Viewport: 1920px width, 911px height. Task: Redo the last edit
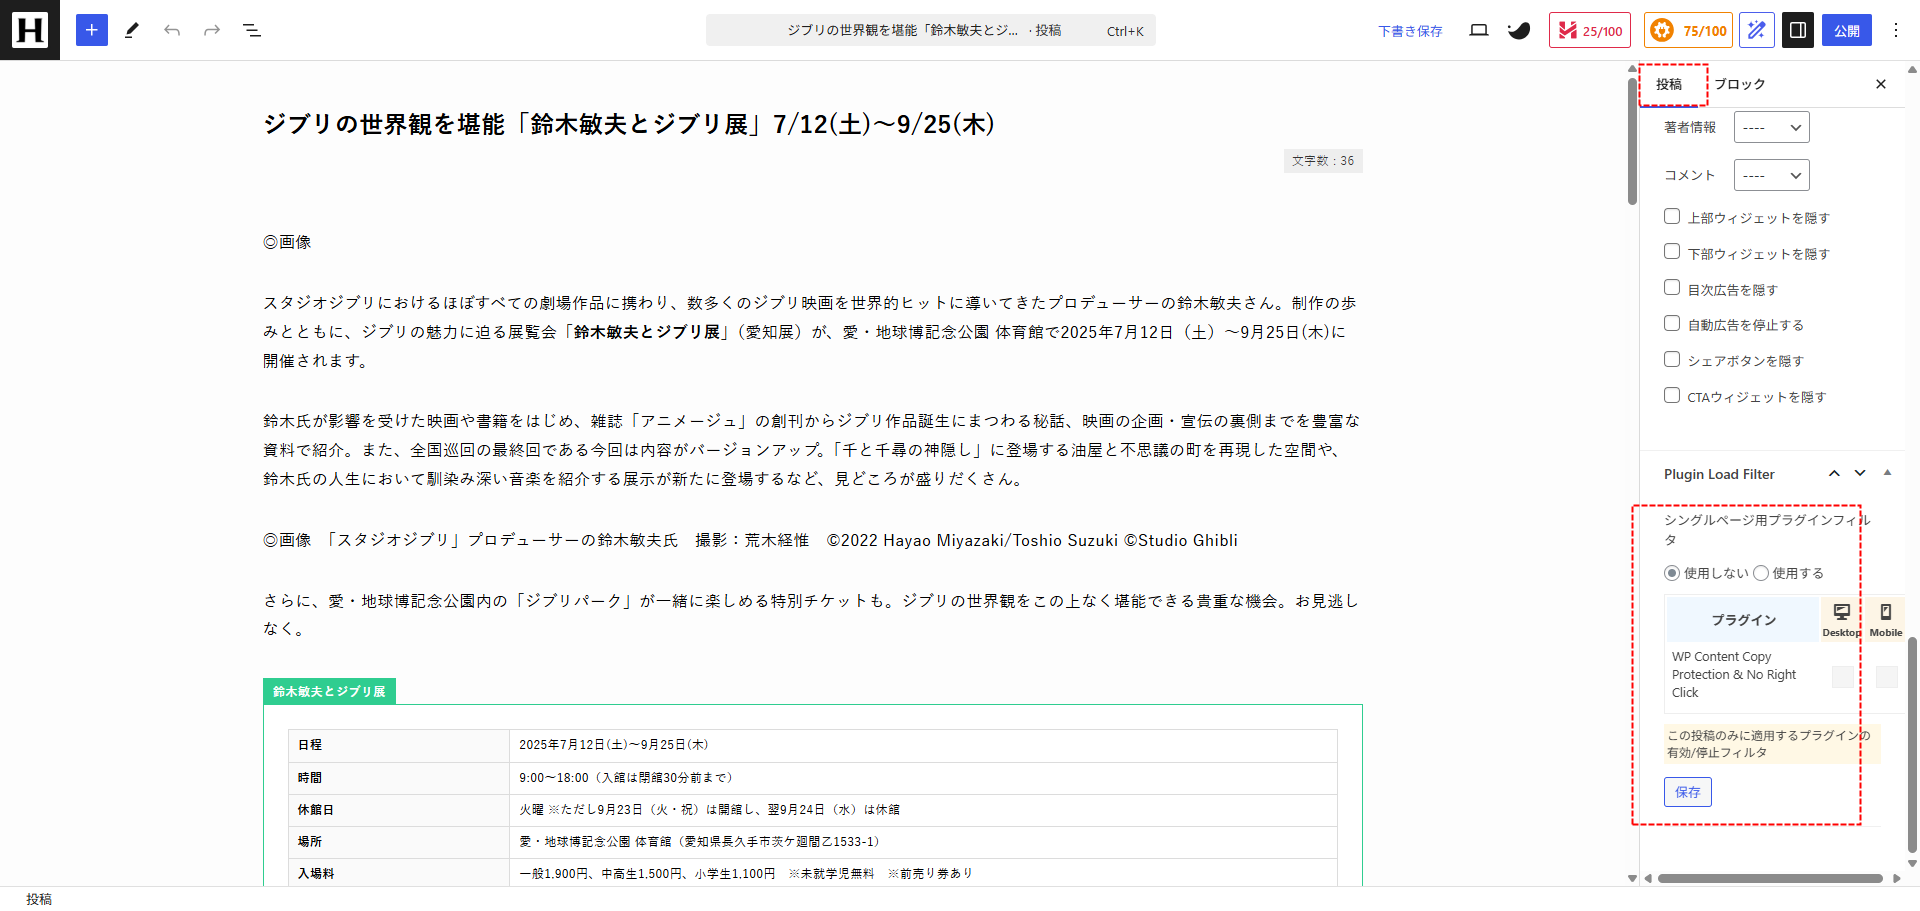click(x=212, y=30)
